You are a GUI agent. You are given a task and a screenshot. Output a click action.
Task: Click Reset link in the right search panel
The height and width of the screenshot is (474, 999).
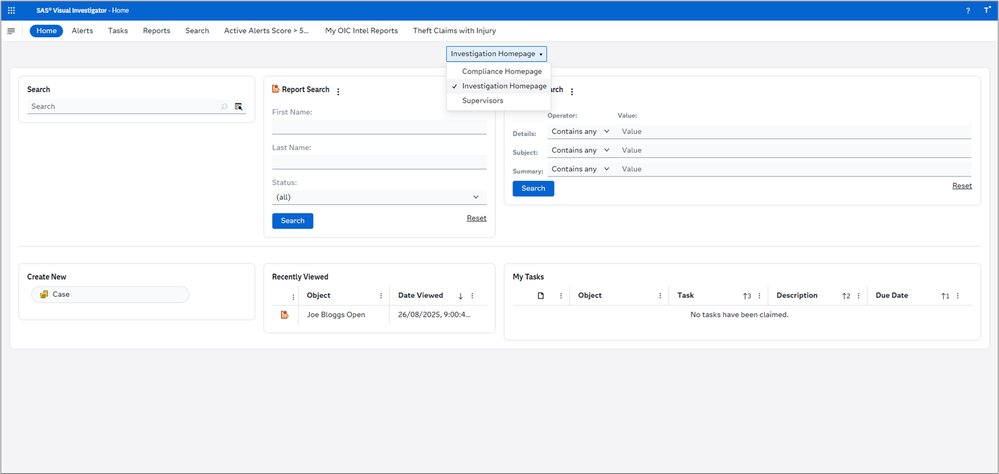(x=962, y=186)
